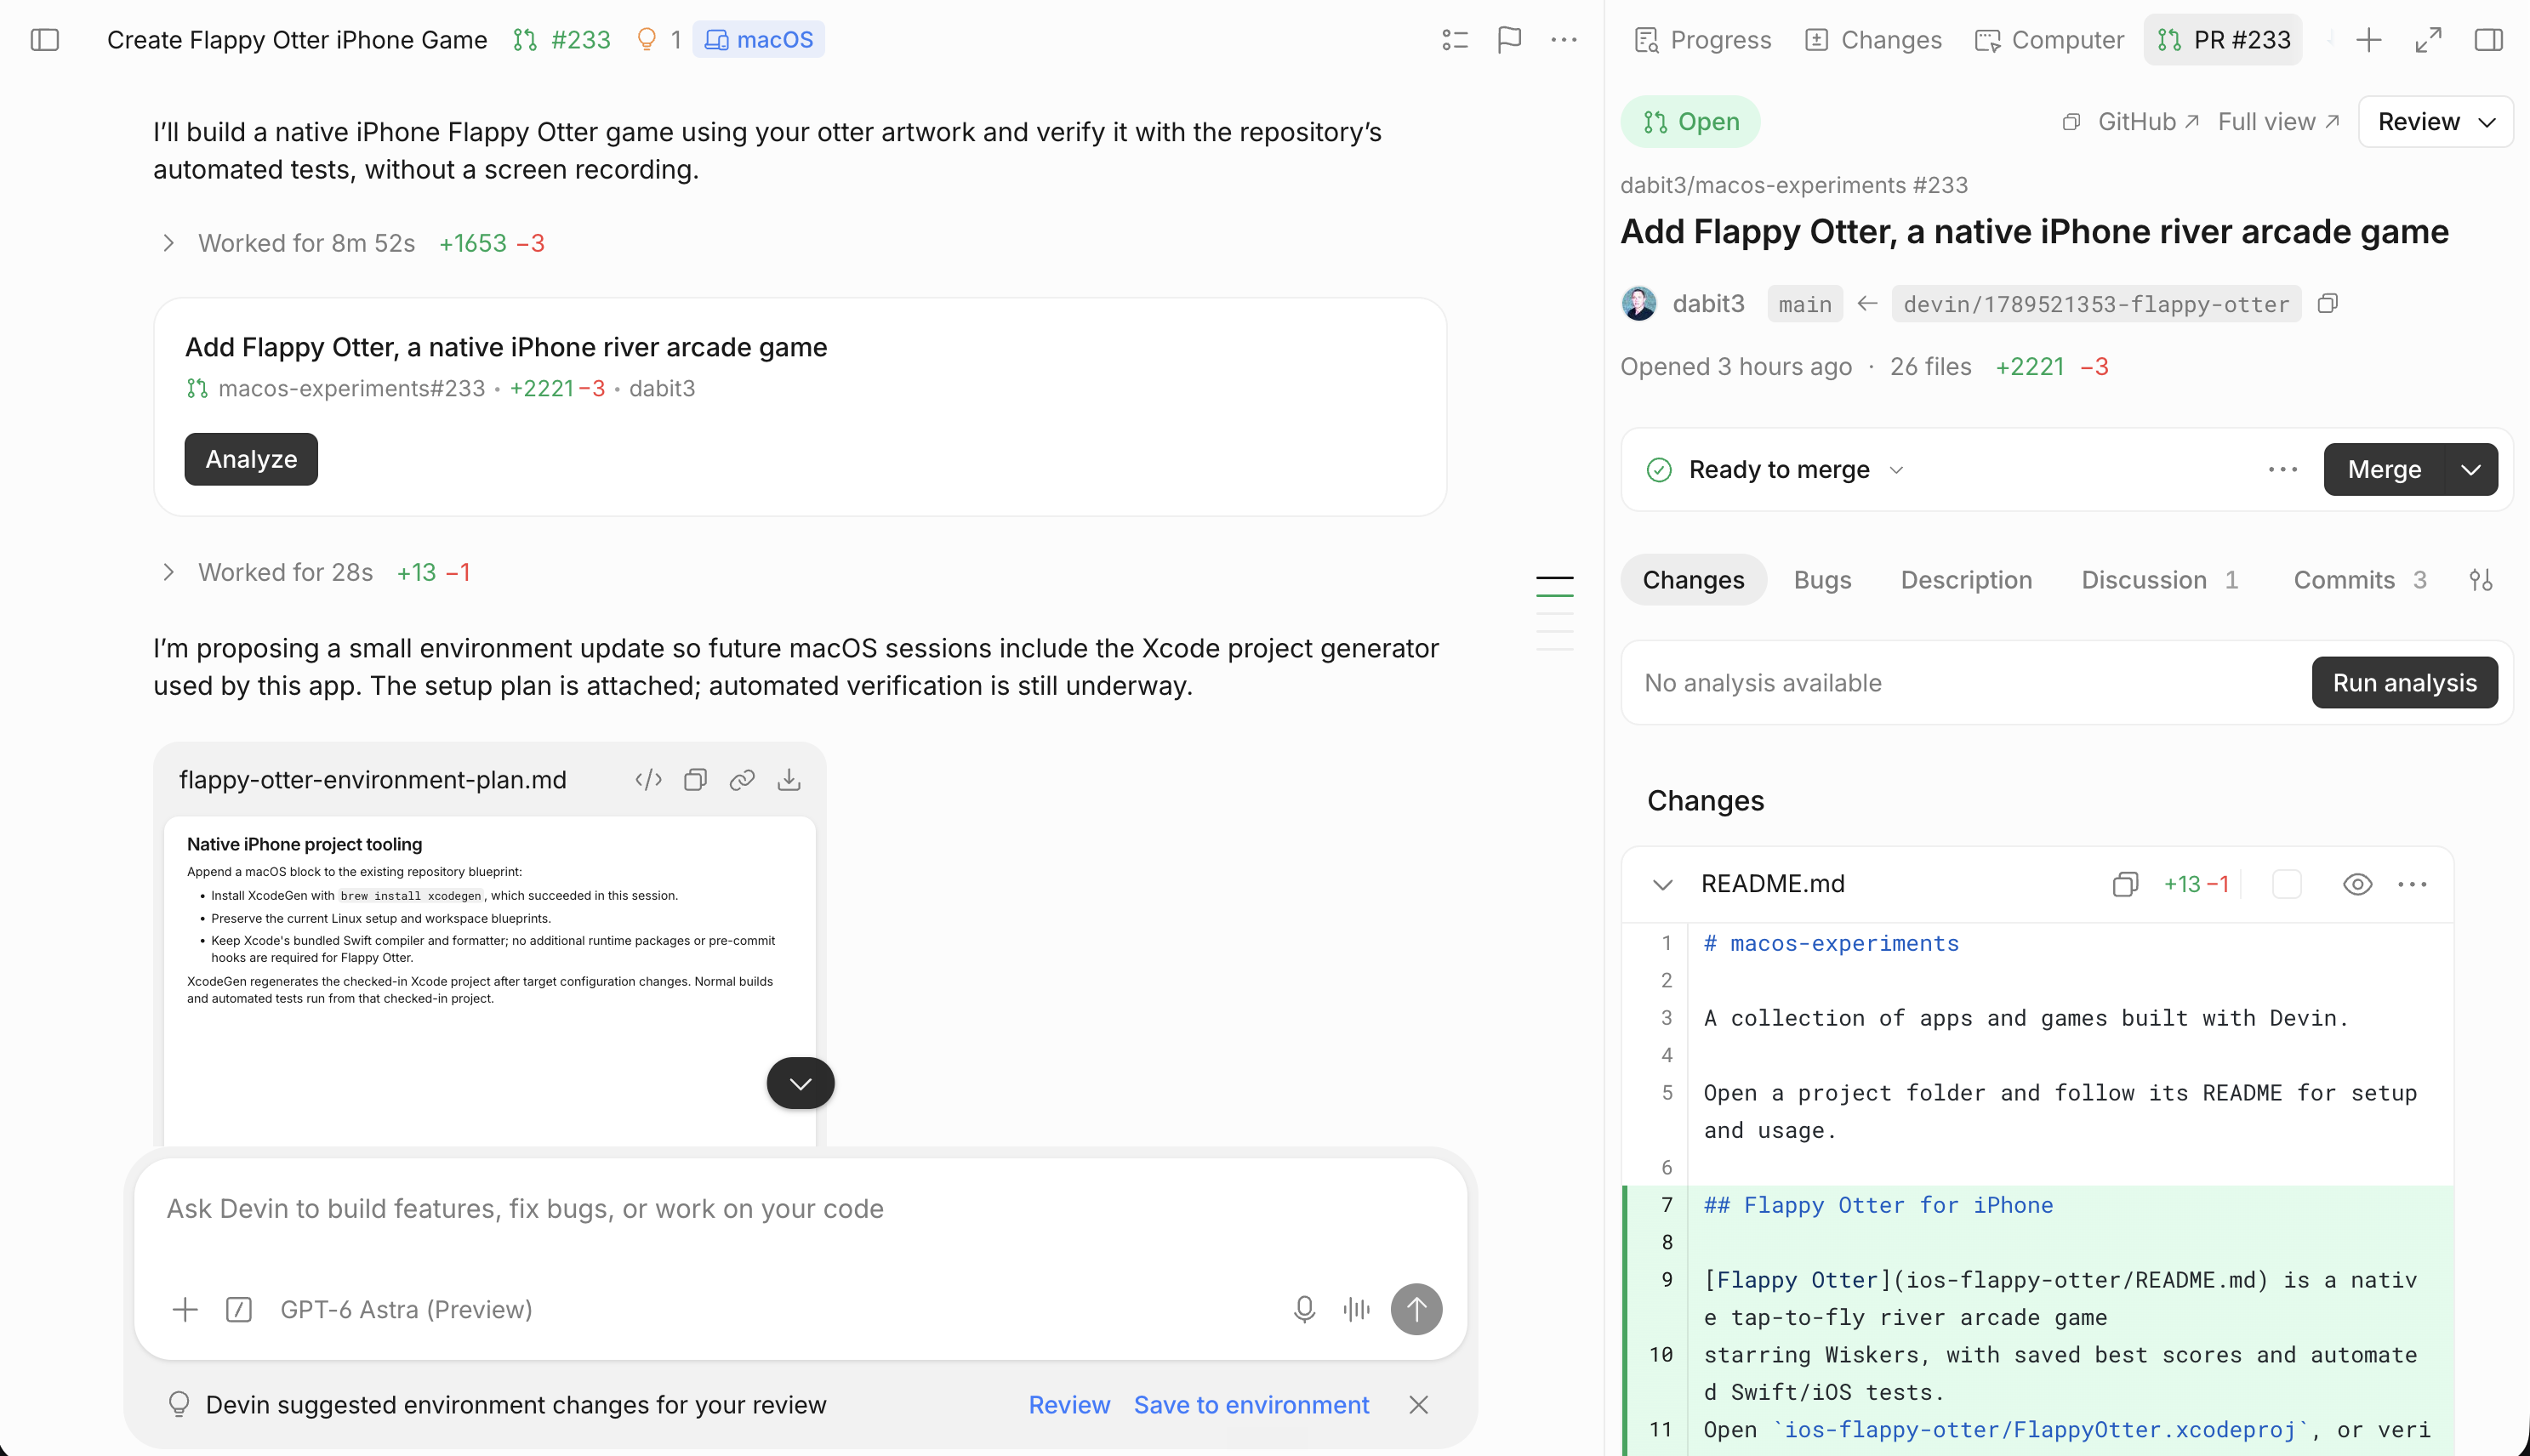2530x1456 pixels.
Task: Open the macOS environment badge
Action: [759, 40]
